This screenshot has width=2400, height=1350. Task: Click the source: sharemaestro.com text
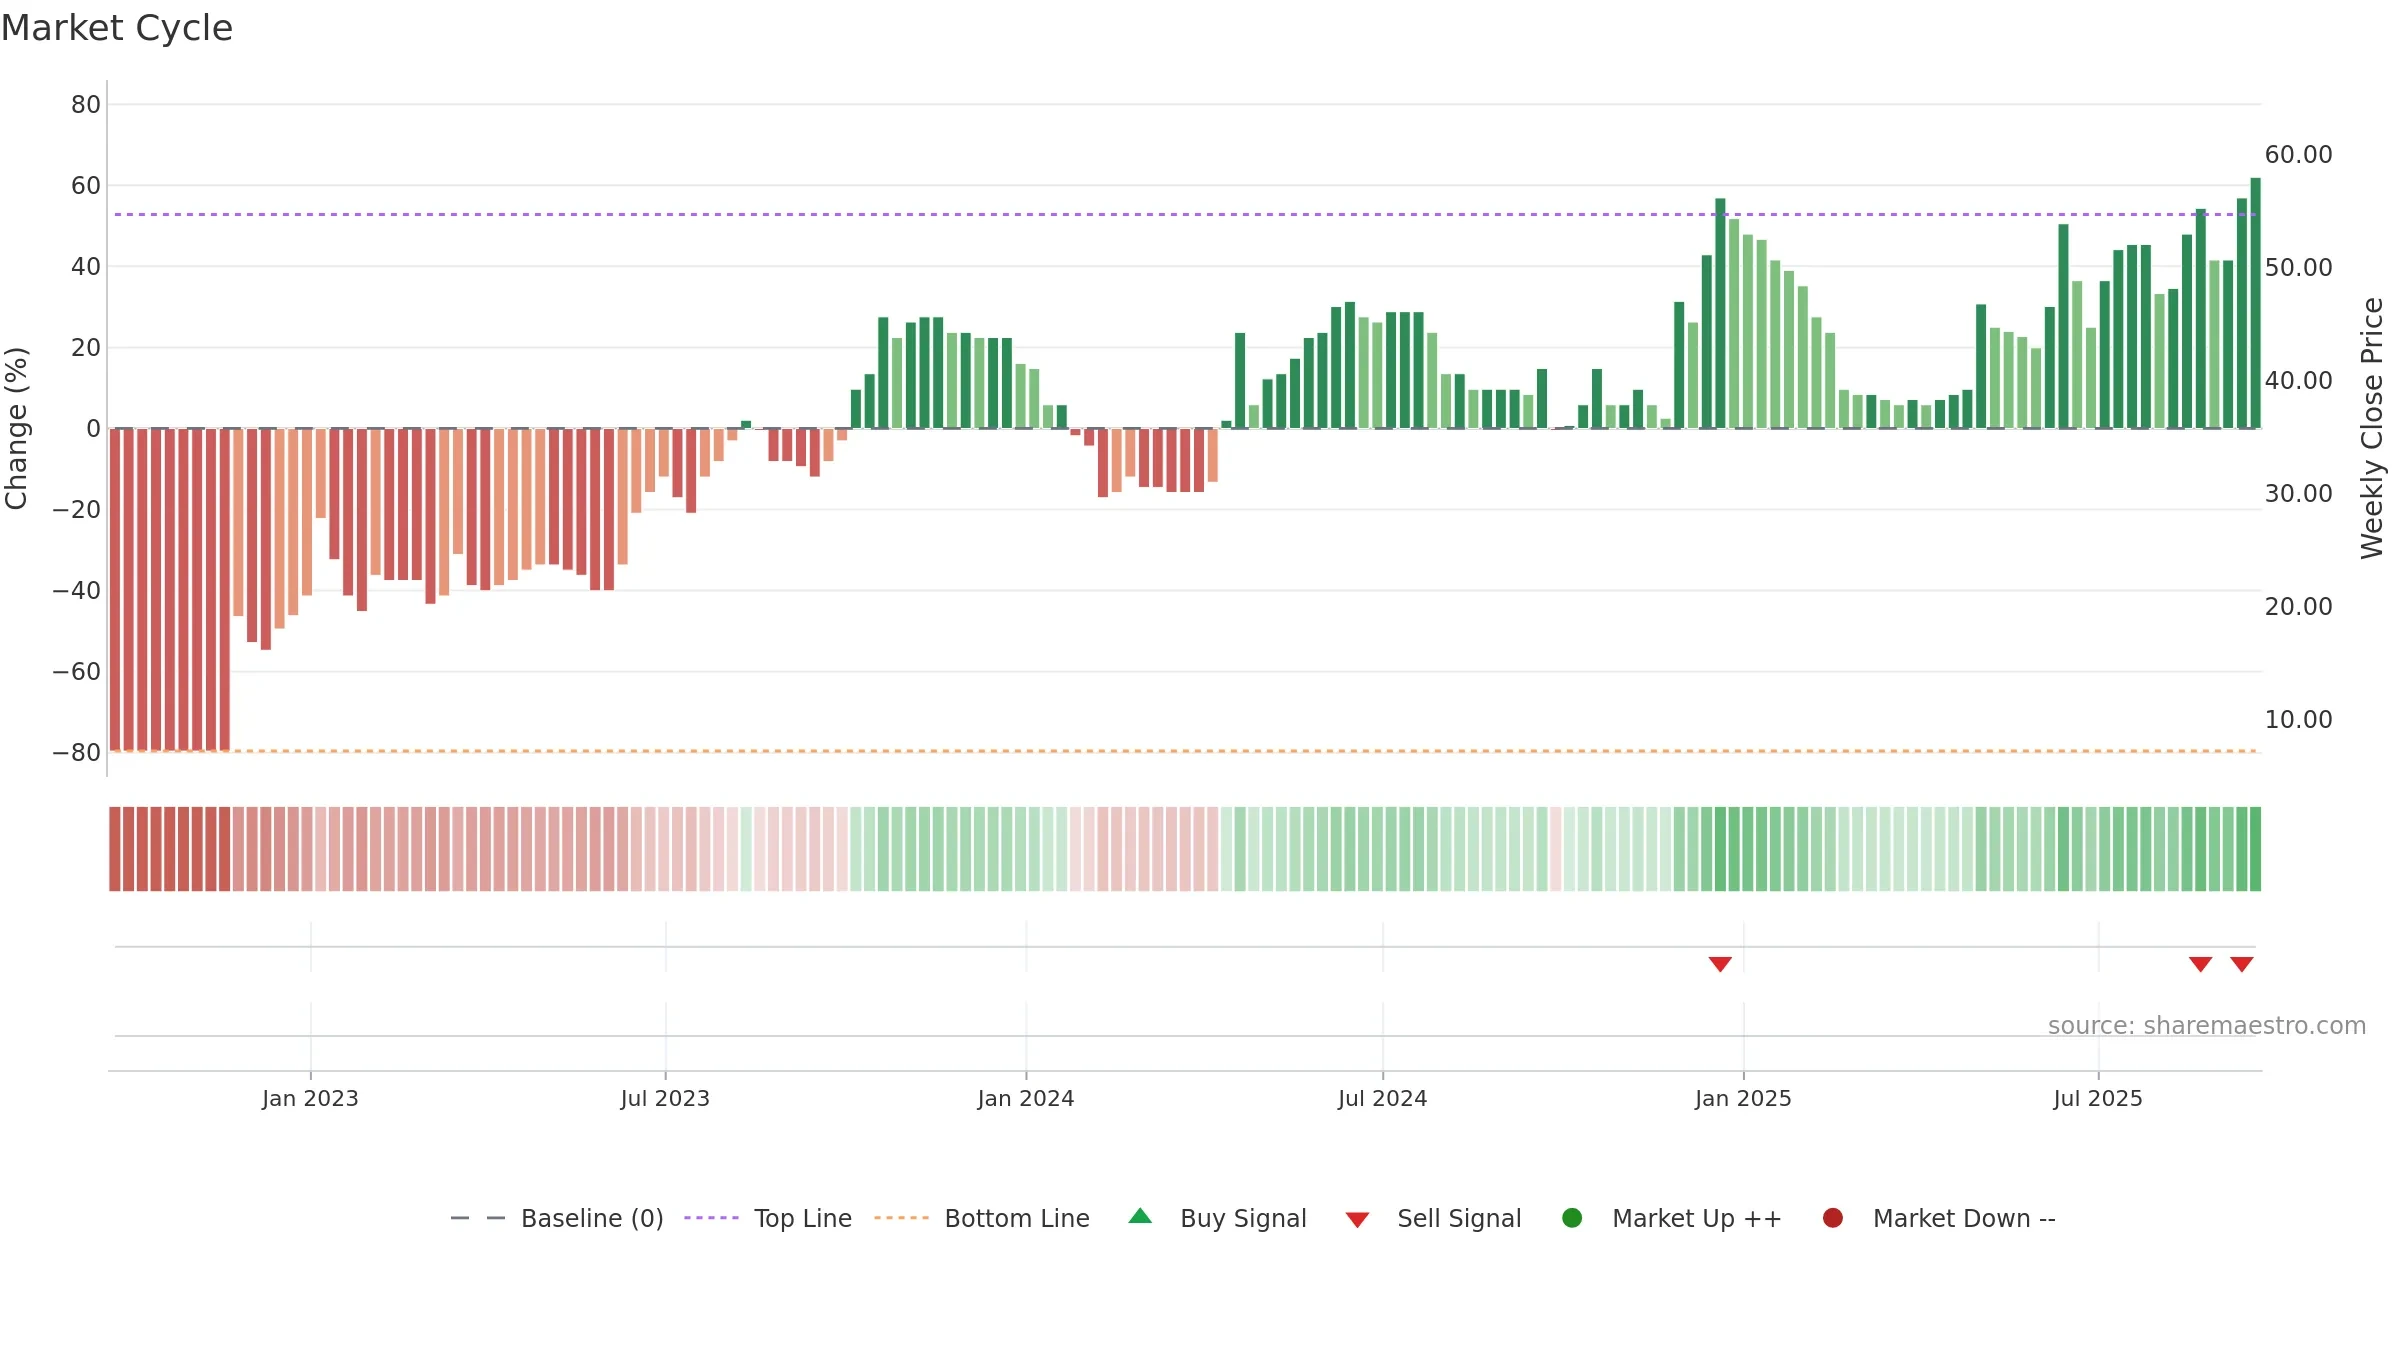(2207, 1026)
